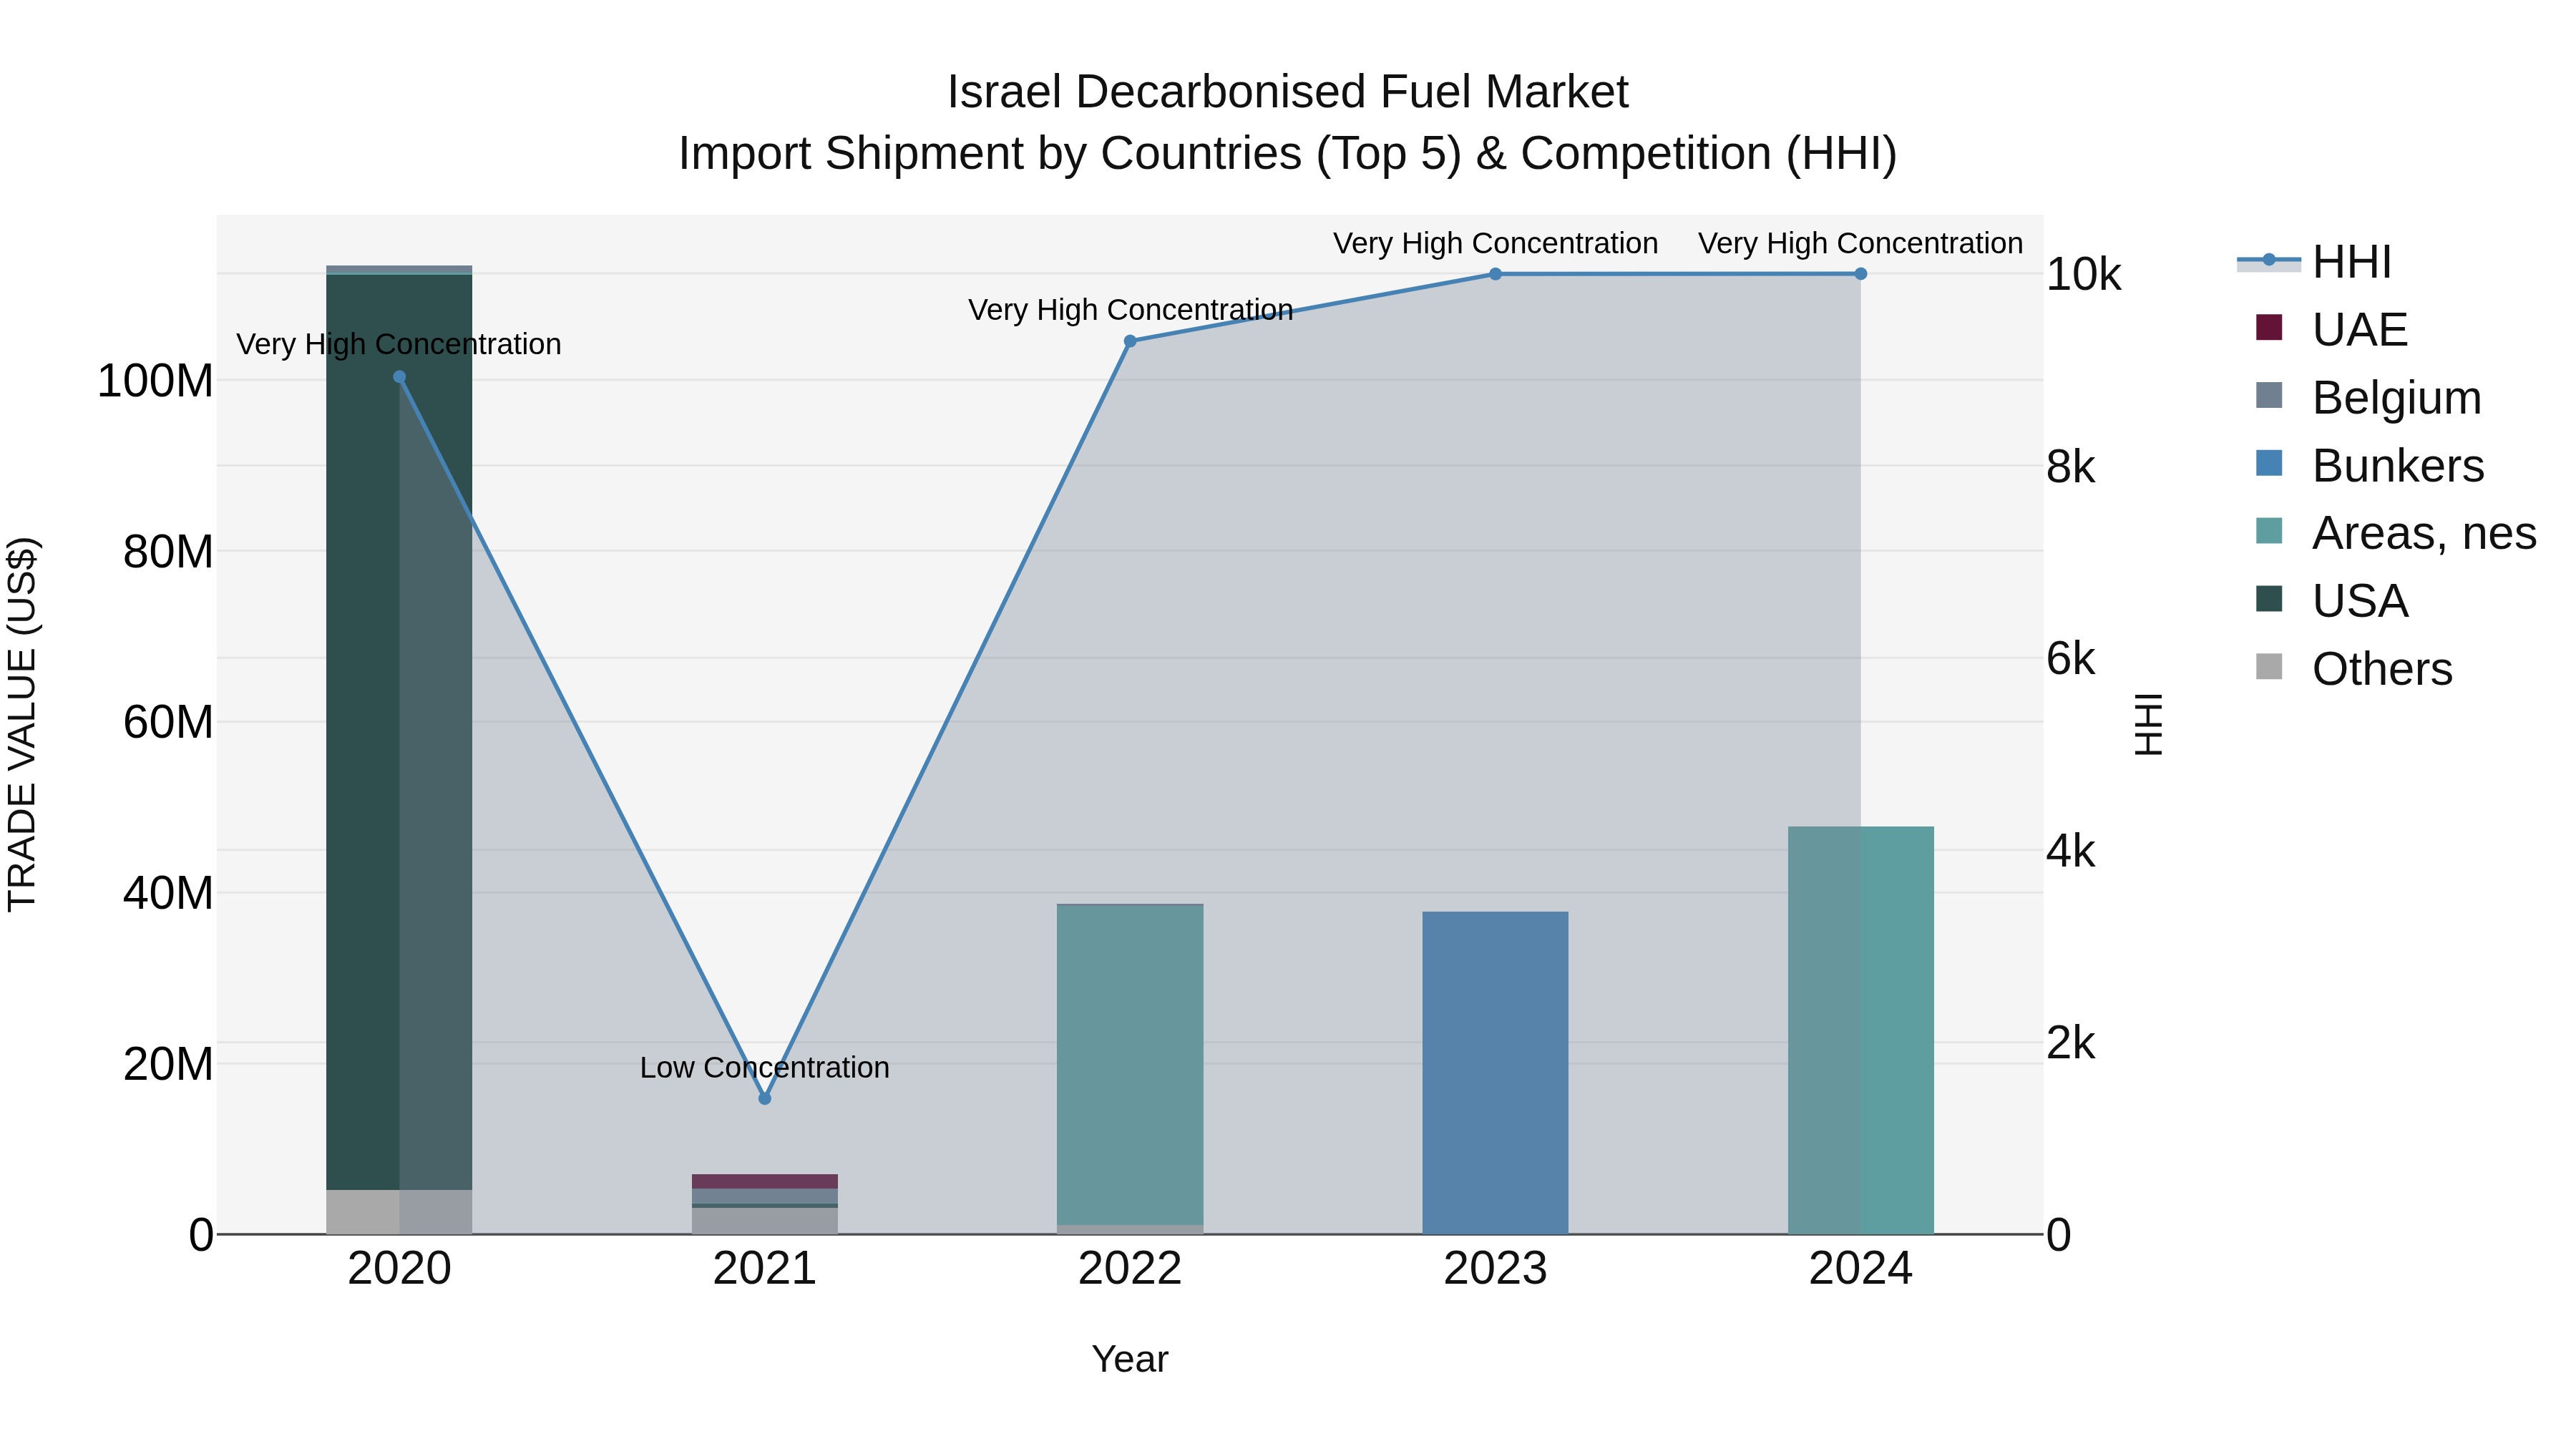This screenshot has height=1449, width=2576.
Task: Click the '2022' x-axis tick label
Action: tap(1130, 1269)
